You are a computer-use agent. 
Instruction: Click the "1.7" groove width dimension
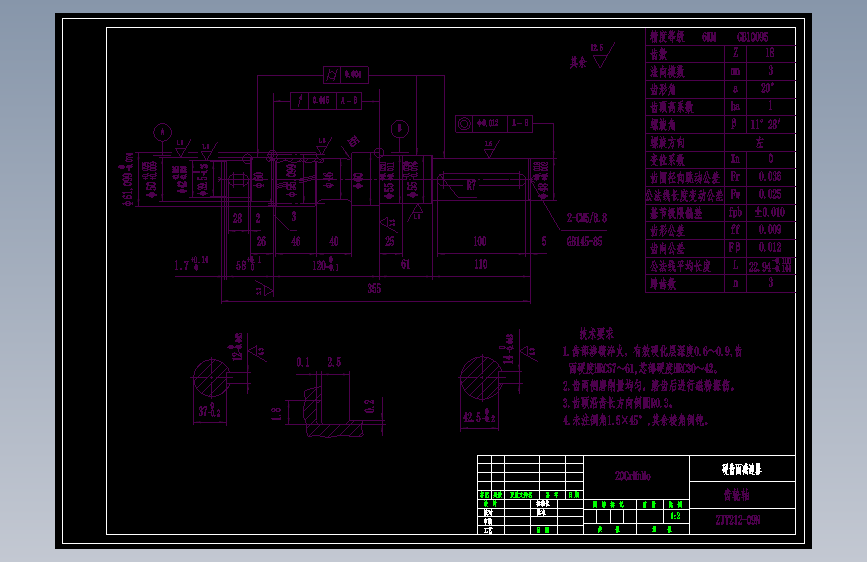[x=191, y=264]
